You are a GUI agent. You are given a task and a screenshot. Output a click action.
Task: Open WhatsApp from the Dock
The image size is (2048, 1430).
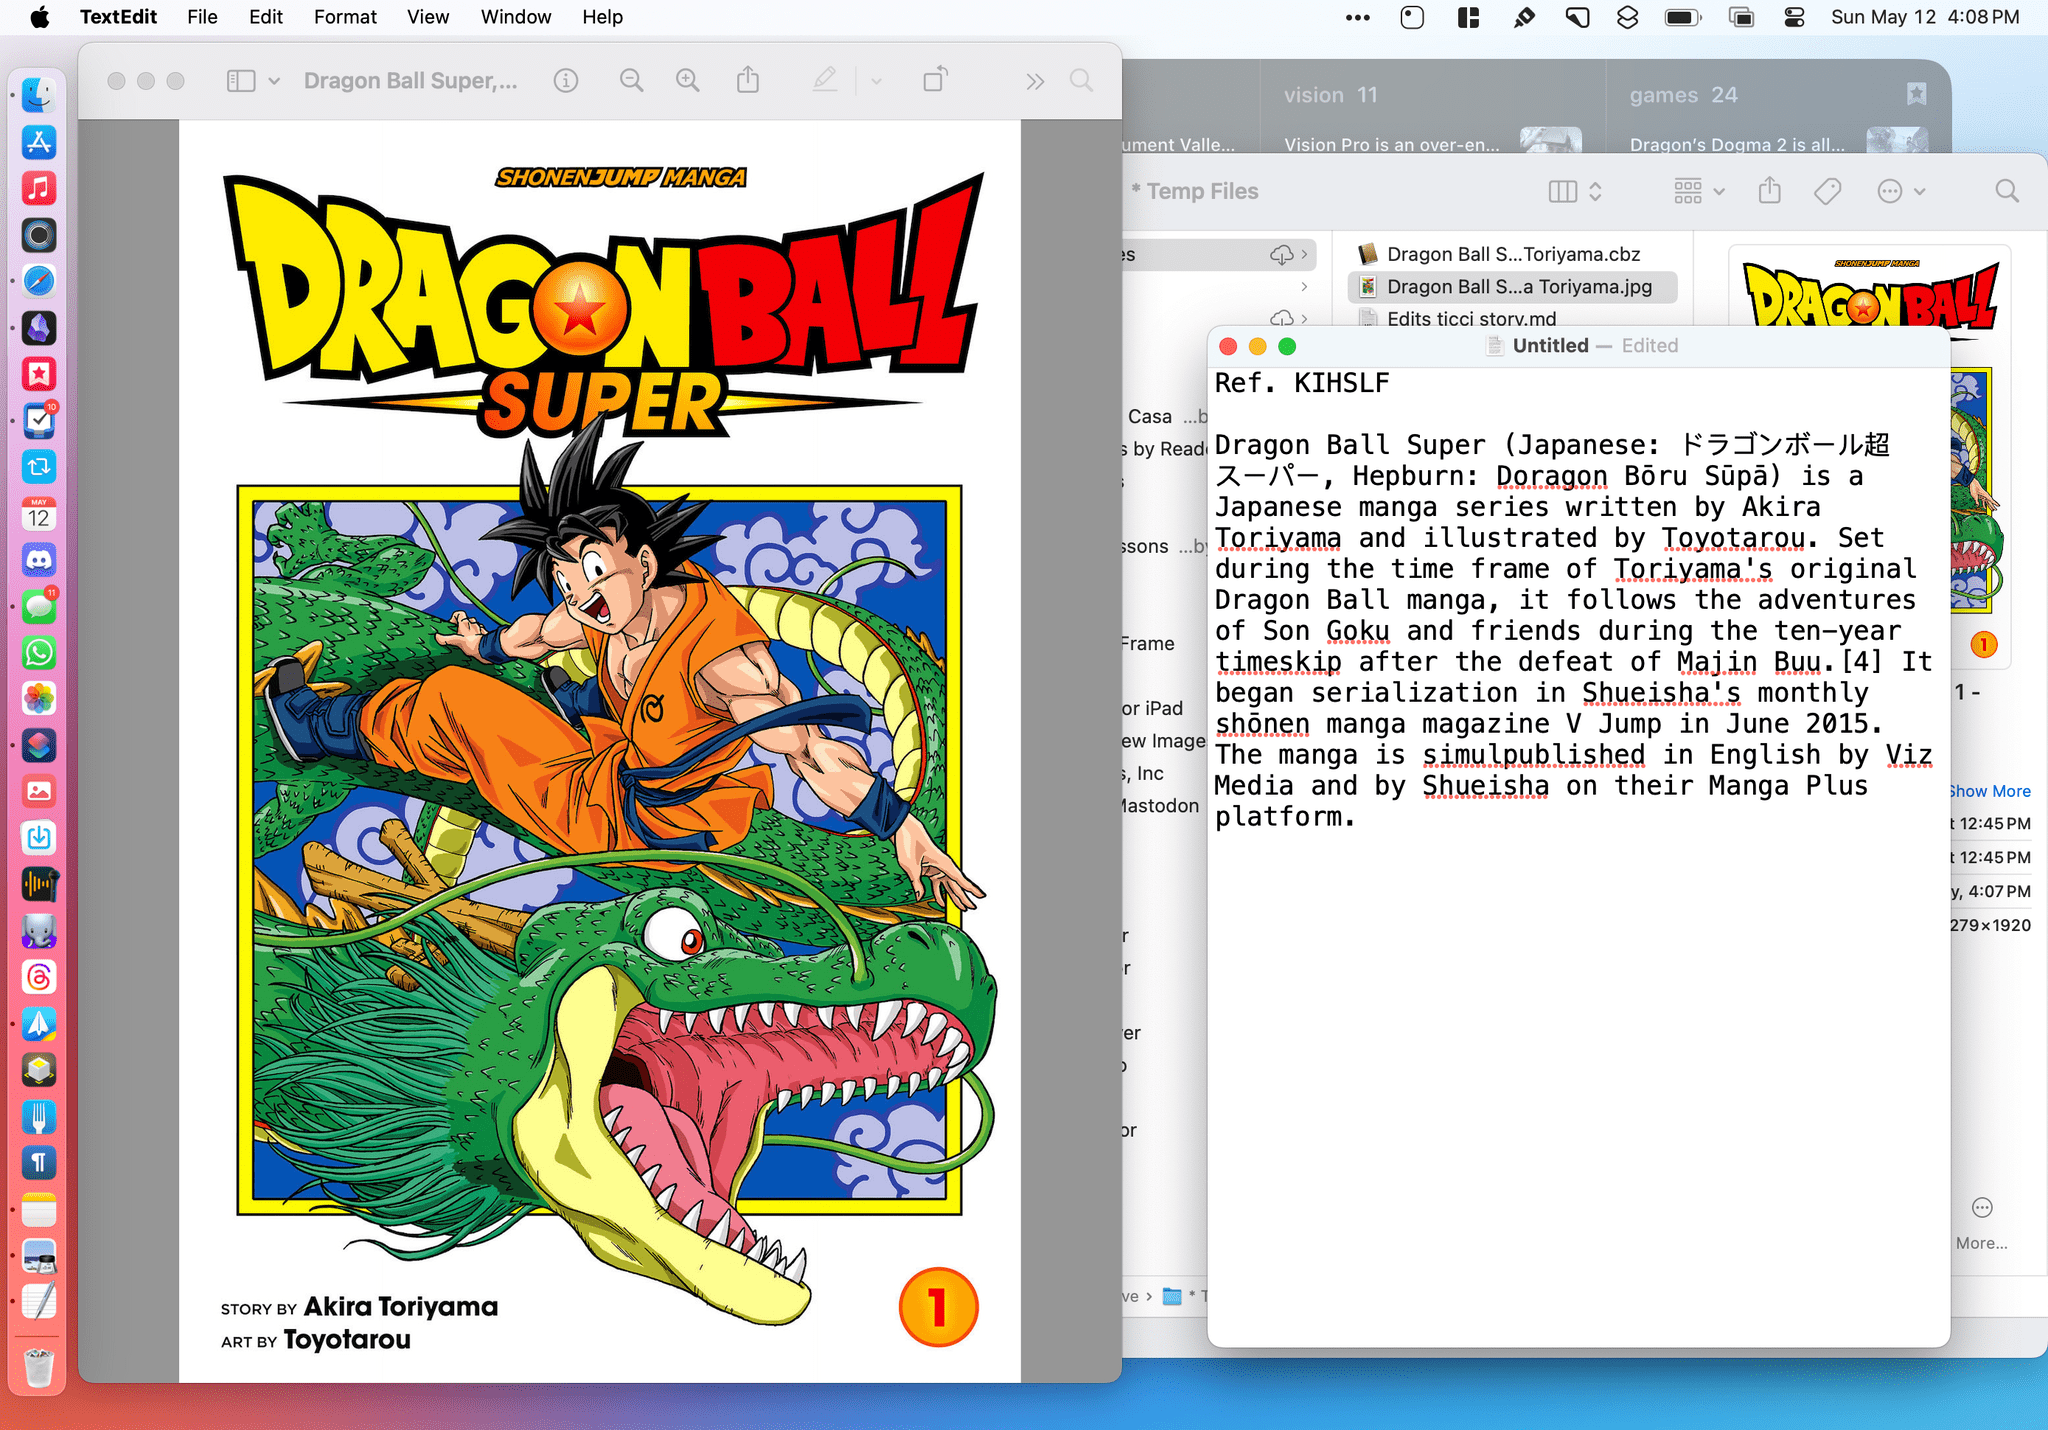pos(39,652)
